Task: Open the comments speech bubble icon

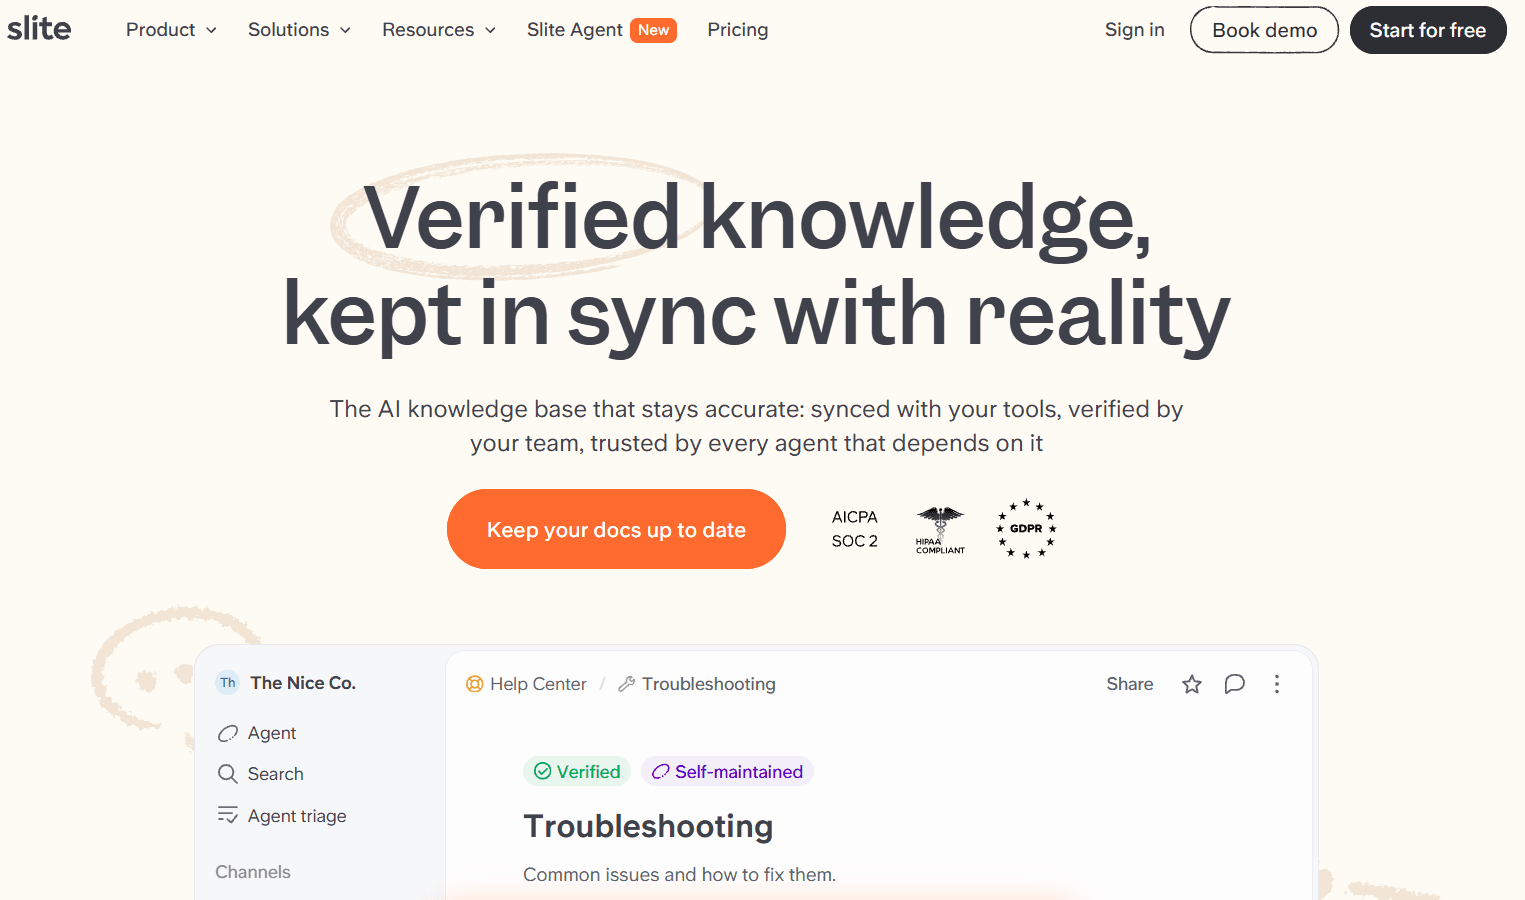Action: 1235,684
